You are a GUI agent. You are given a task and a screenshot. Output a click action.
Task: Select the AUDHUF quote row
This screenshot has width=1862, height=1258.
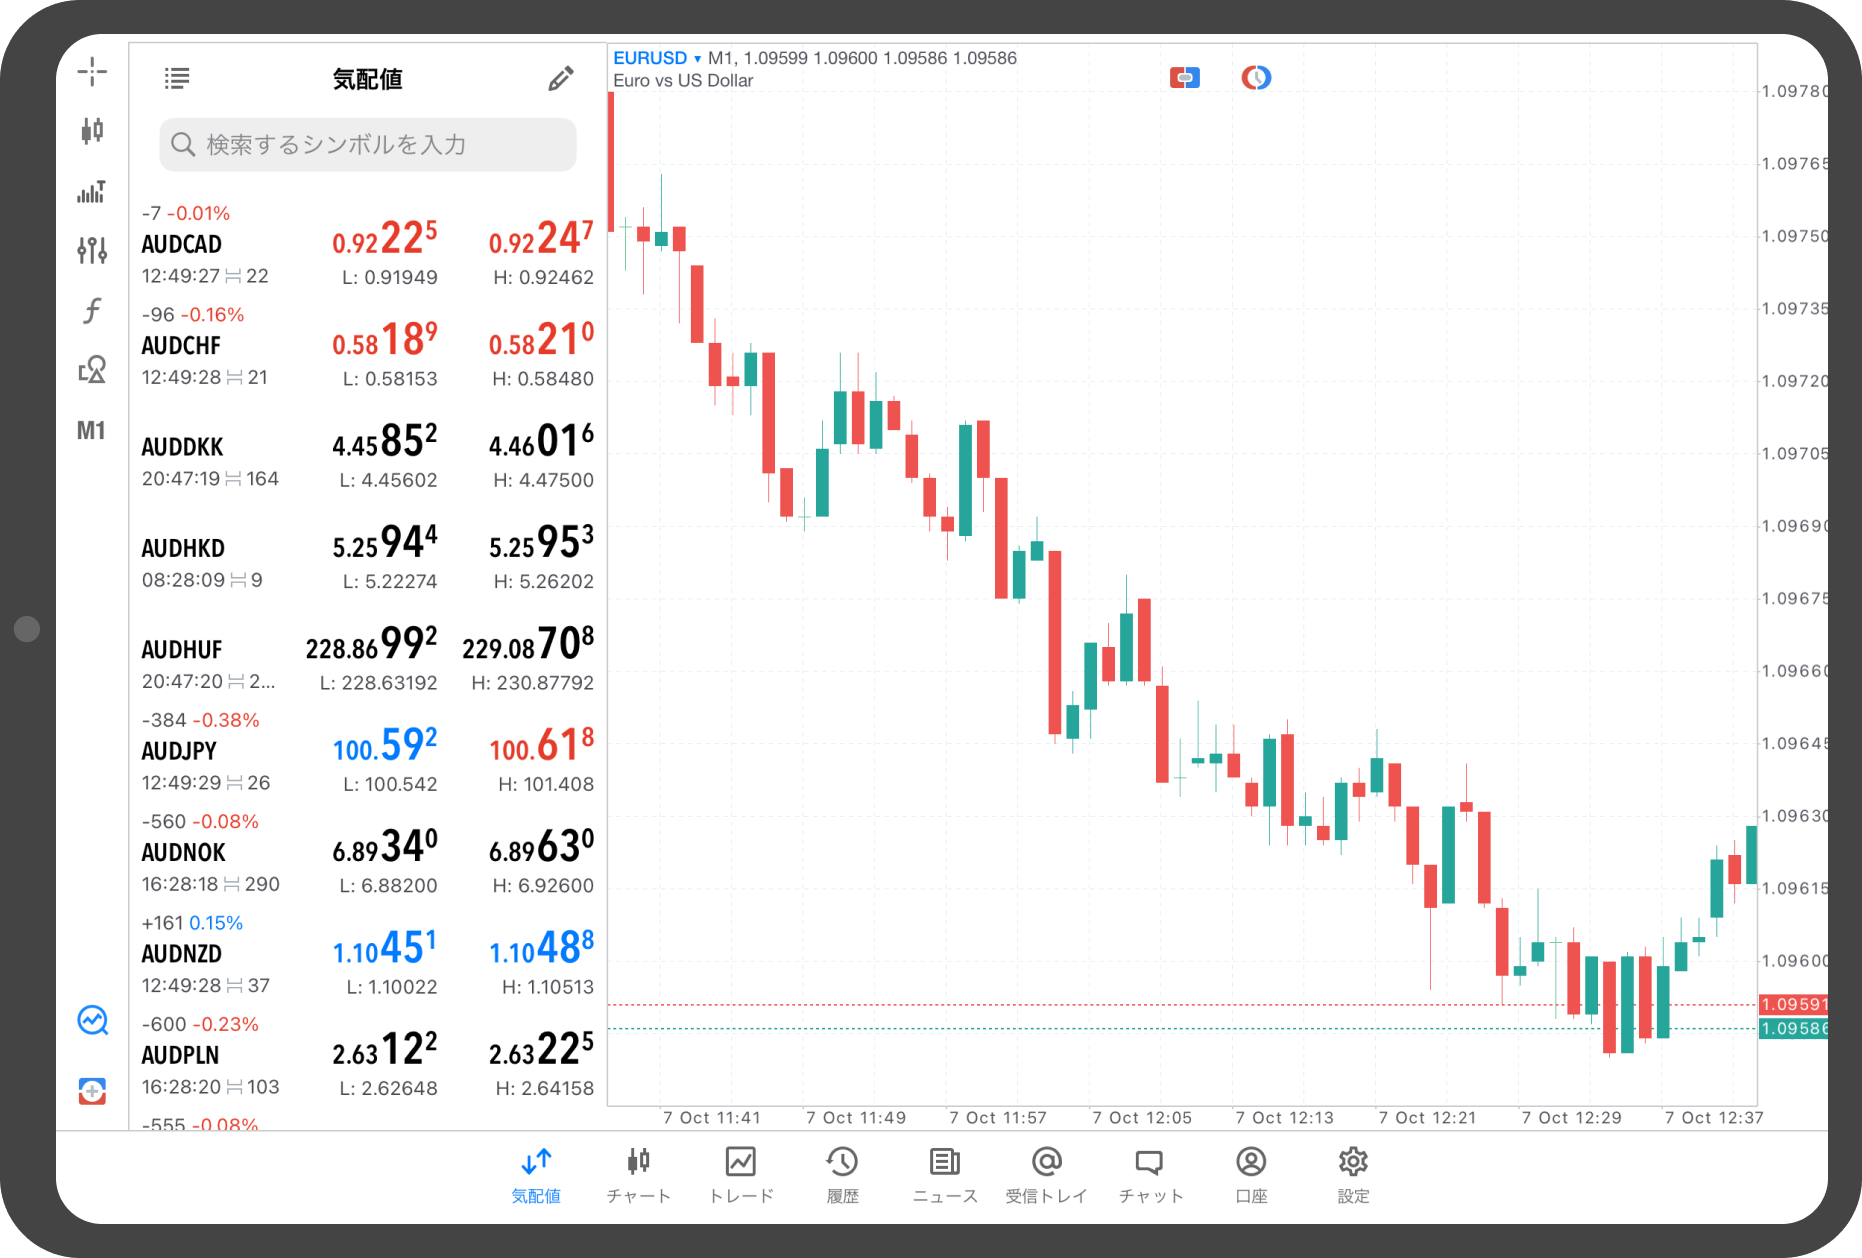click(368, 651)
